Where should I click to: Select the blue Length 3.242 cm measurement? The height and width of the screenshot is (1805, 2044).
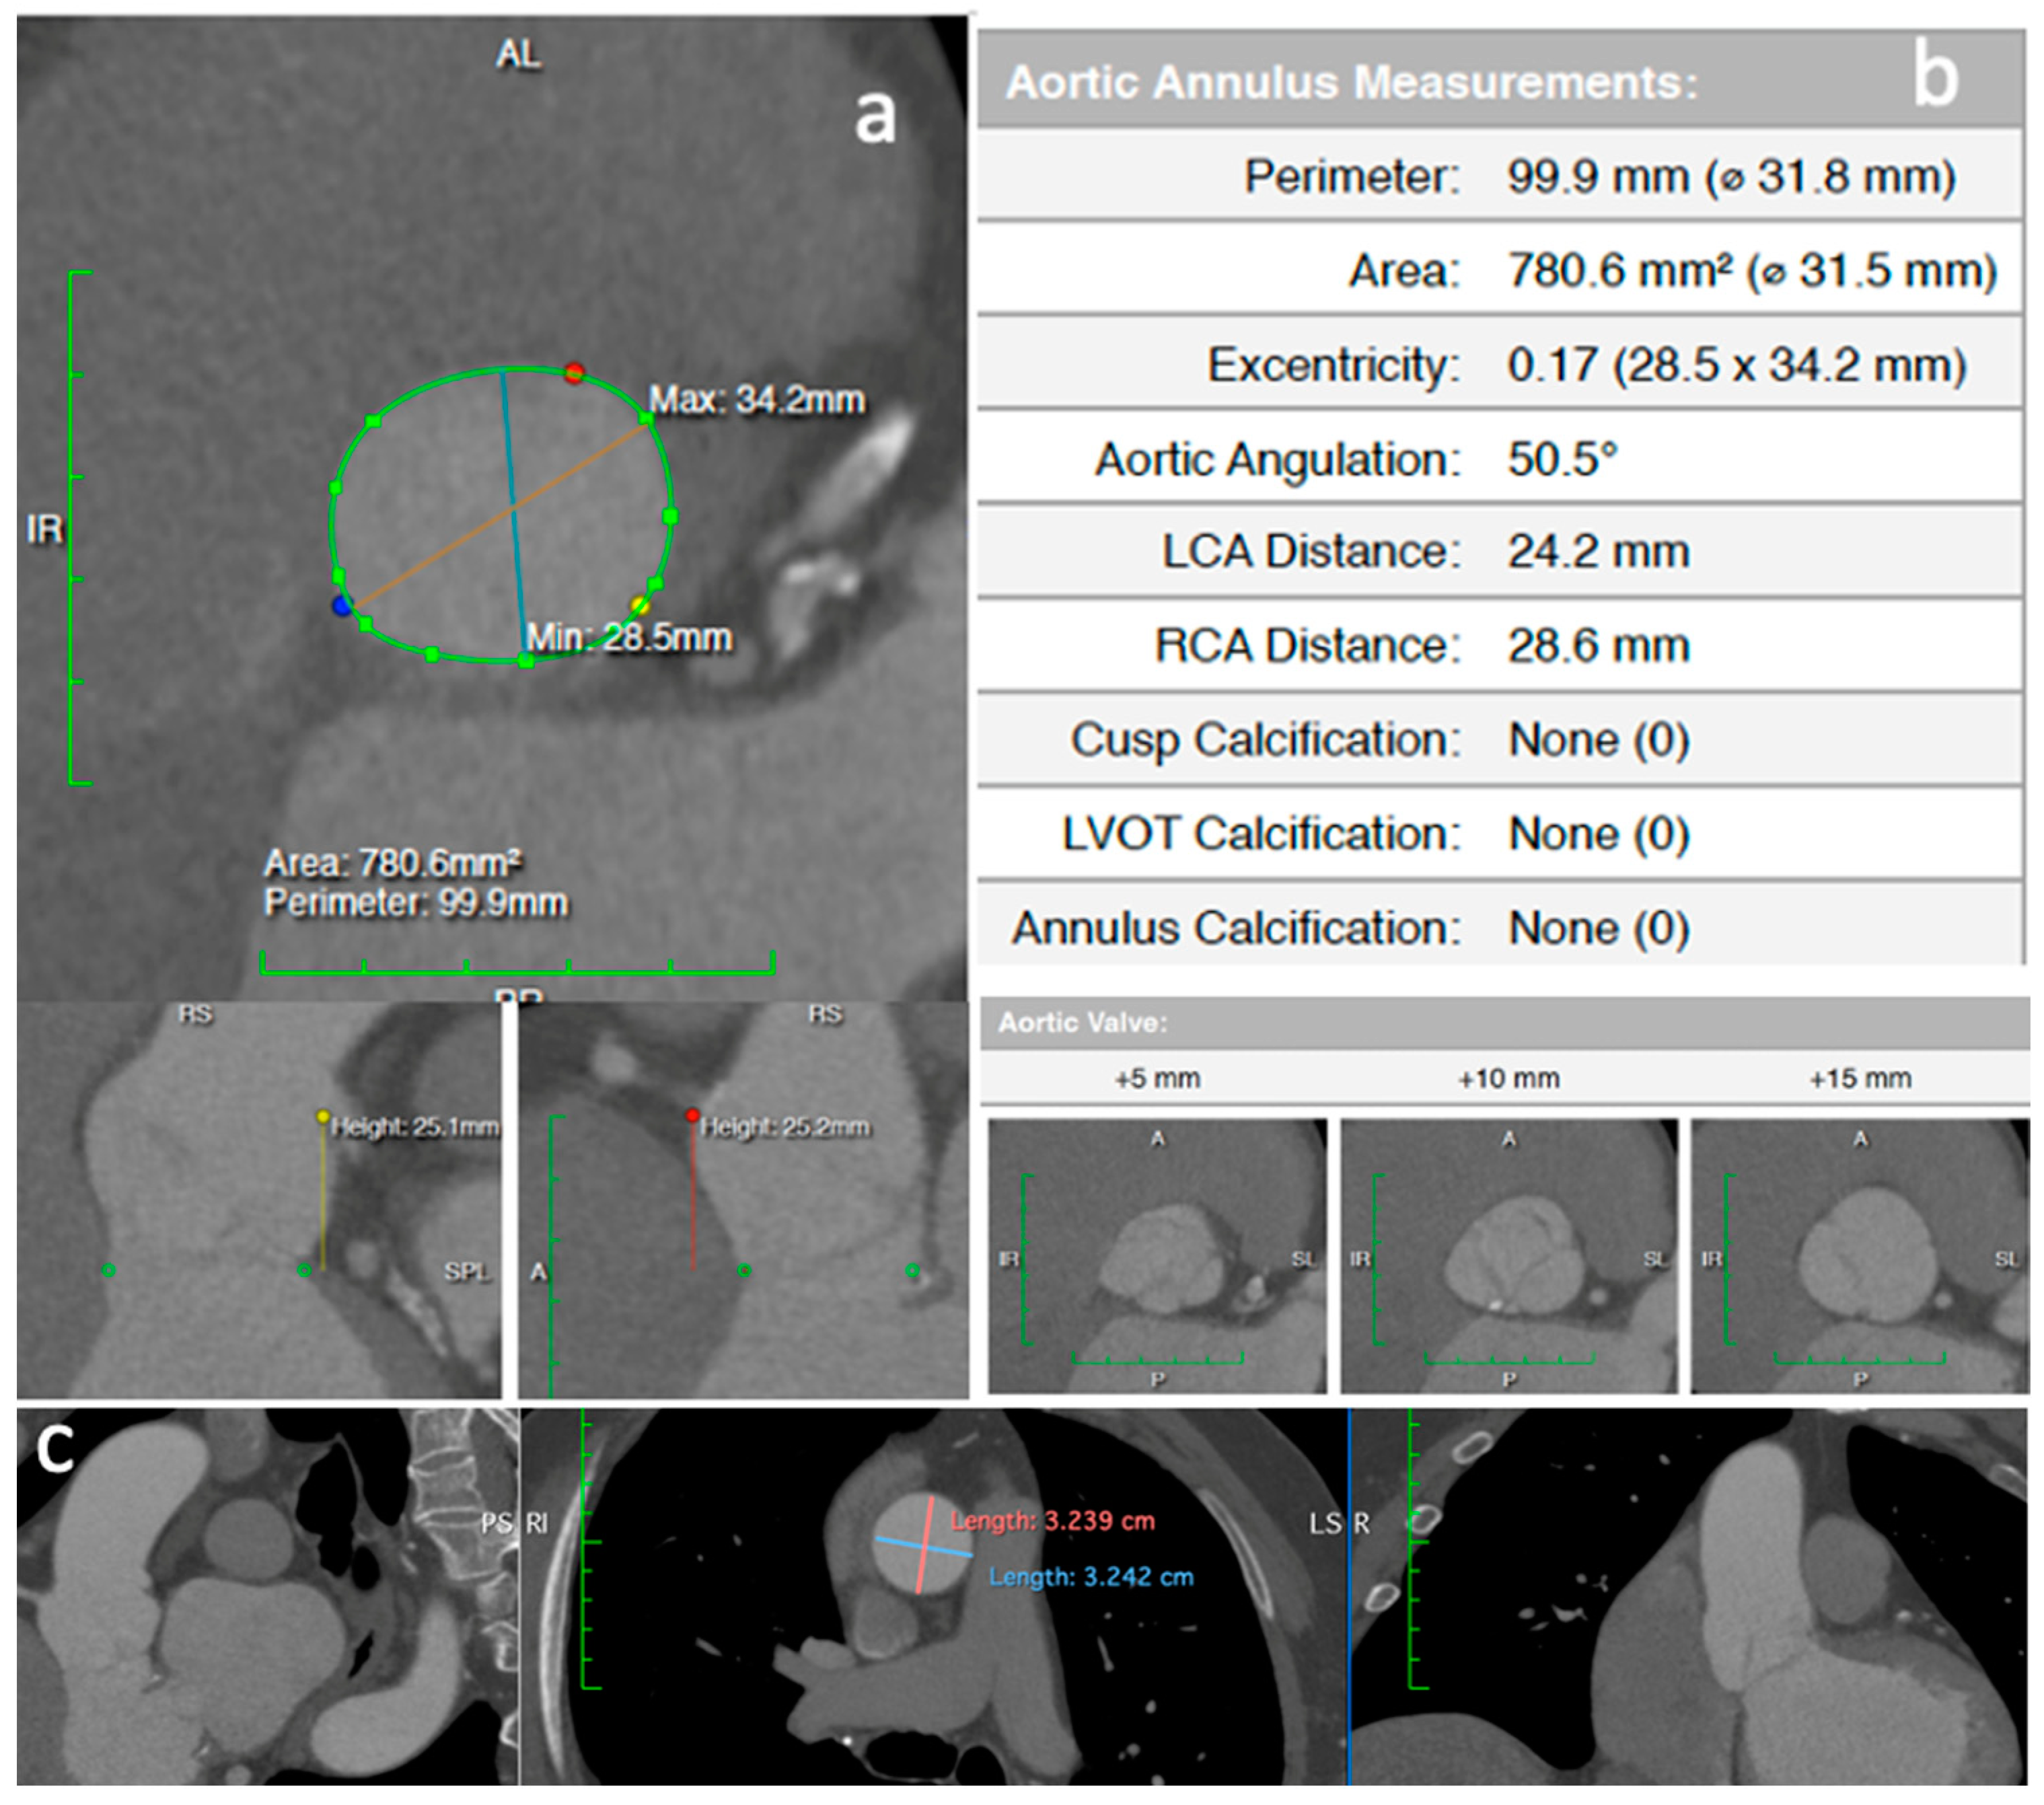tap(1091, 1577)
